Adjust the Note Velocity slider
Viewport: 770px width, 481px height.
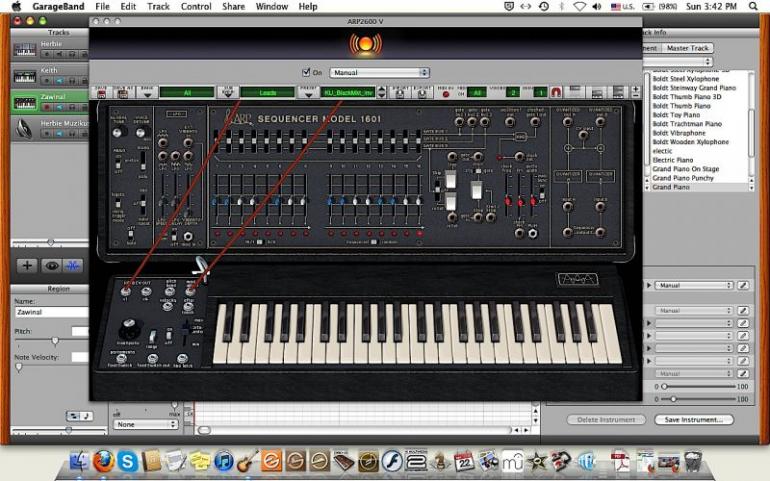point(19,367)
